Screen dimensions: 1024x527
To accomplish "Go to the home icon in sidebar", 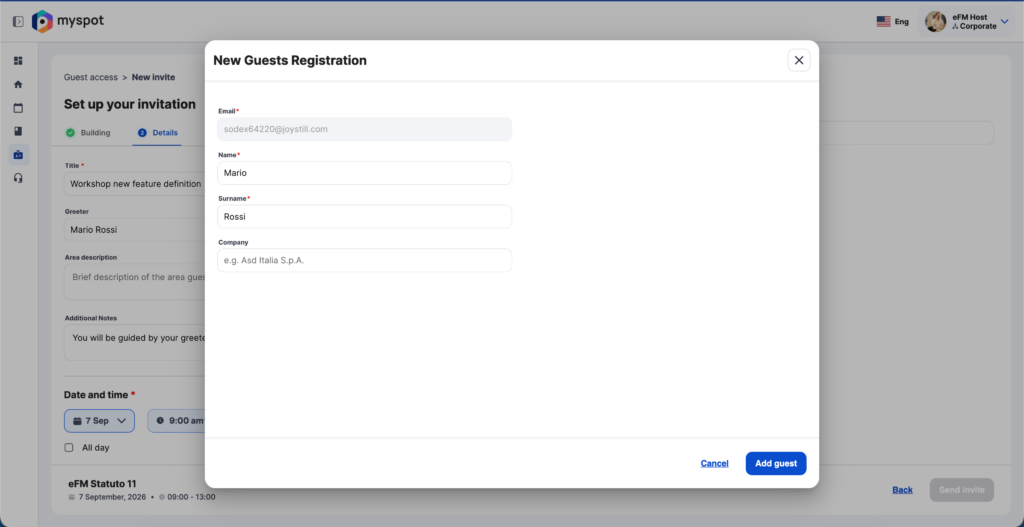I will coord(18,84).
